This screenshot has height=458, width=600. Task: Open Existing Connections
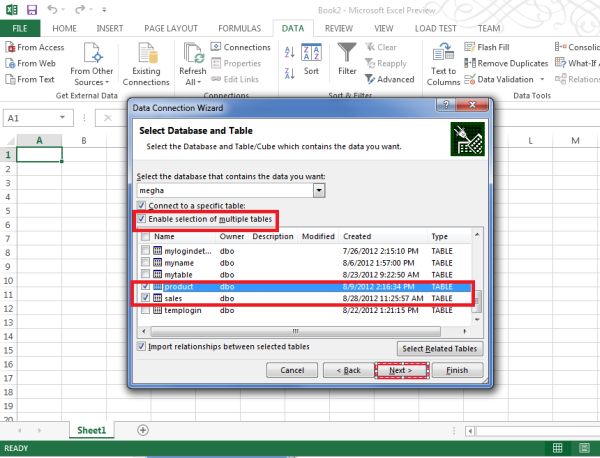(x=146, y=64)
